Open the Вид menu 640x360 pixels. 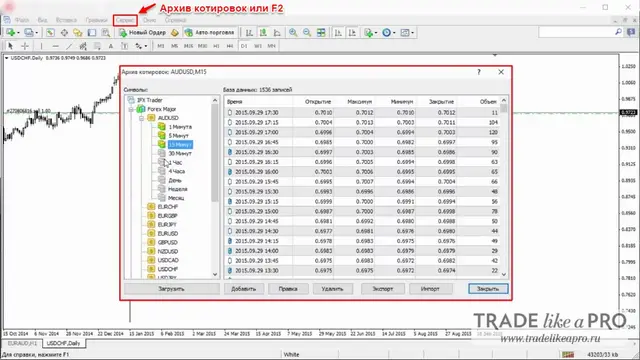(42, 20)
